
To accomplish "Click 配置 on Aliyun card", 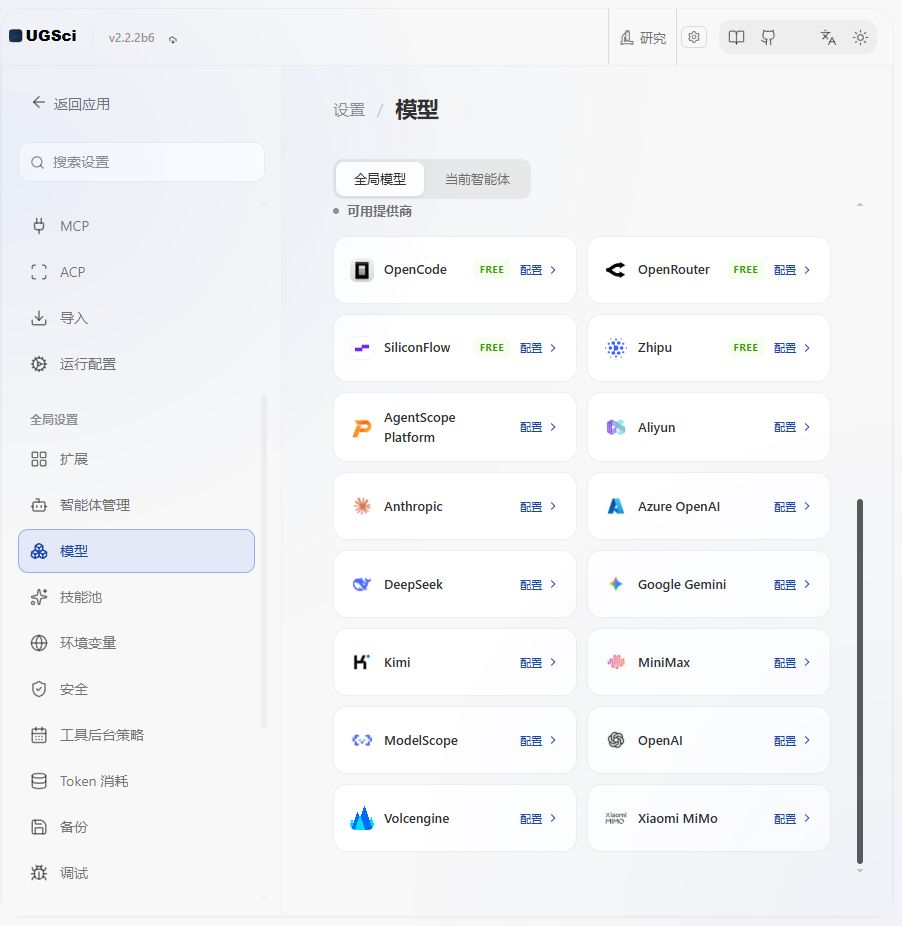I will (x=785, y=427).
